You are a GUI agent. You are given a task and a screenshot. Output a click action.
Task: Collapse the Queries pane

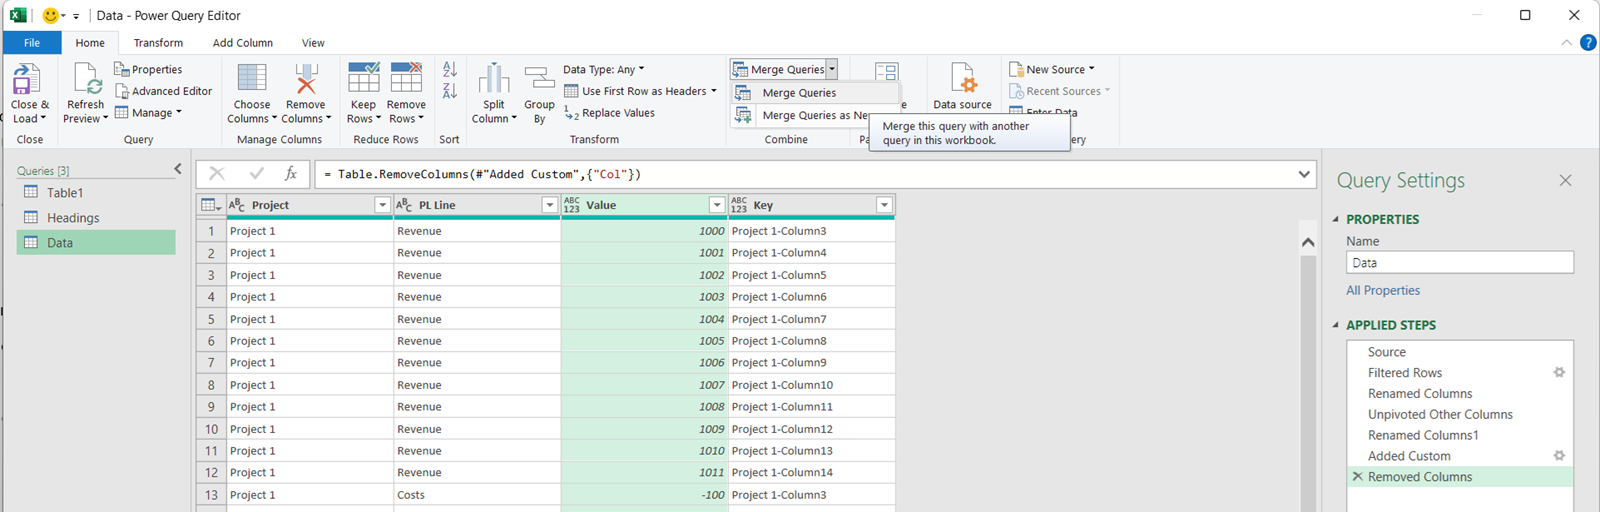pyautogui.click(x=178, y=169)
